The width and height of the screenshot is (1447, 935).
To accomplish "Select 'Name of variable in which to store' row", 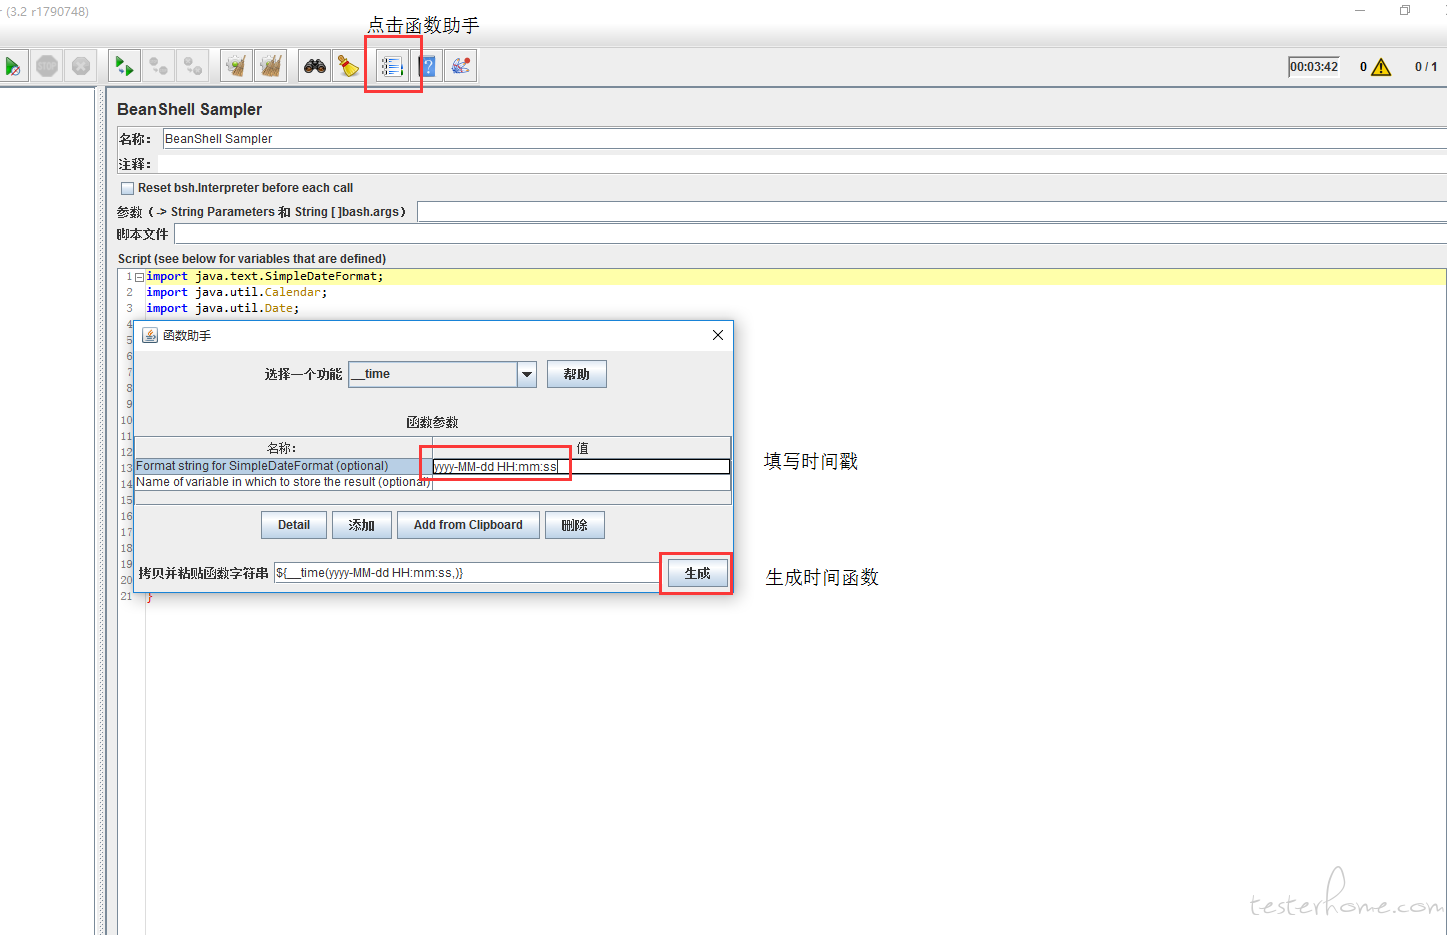I will click(x=283, y=482).
